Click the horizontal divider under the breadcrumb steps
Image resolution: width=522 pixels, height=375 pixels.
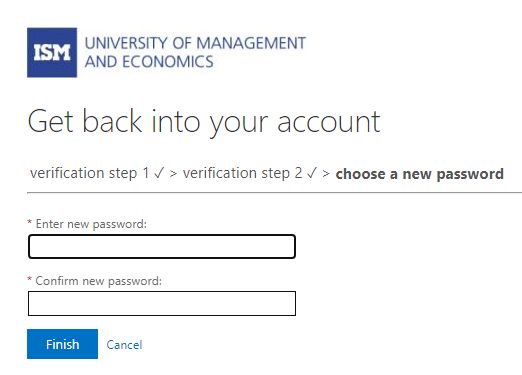coord(274,192)
